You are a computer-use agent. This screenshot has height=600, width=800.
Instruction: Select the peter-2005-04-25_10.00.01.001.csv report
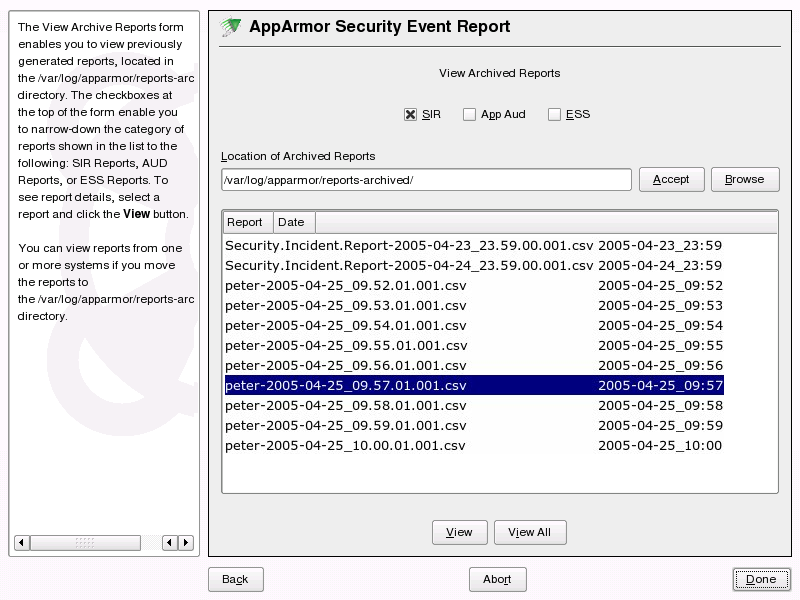click(x=400, y=445)
